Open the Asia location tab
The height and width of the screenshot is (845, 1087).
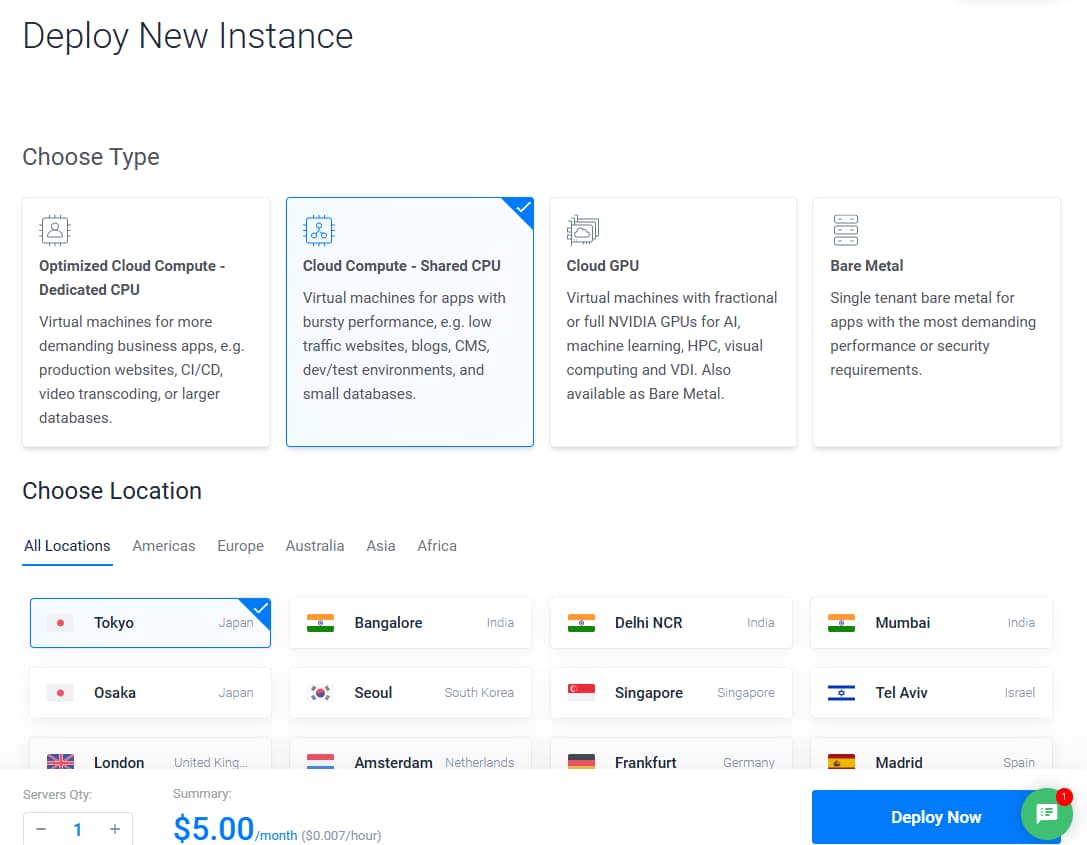[x=381, y=546]
